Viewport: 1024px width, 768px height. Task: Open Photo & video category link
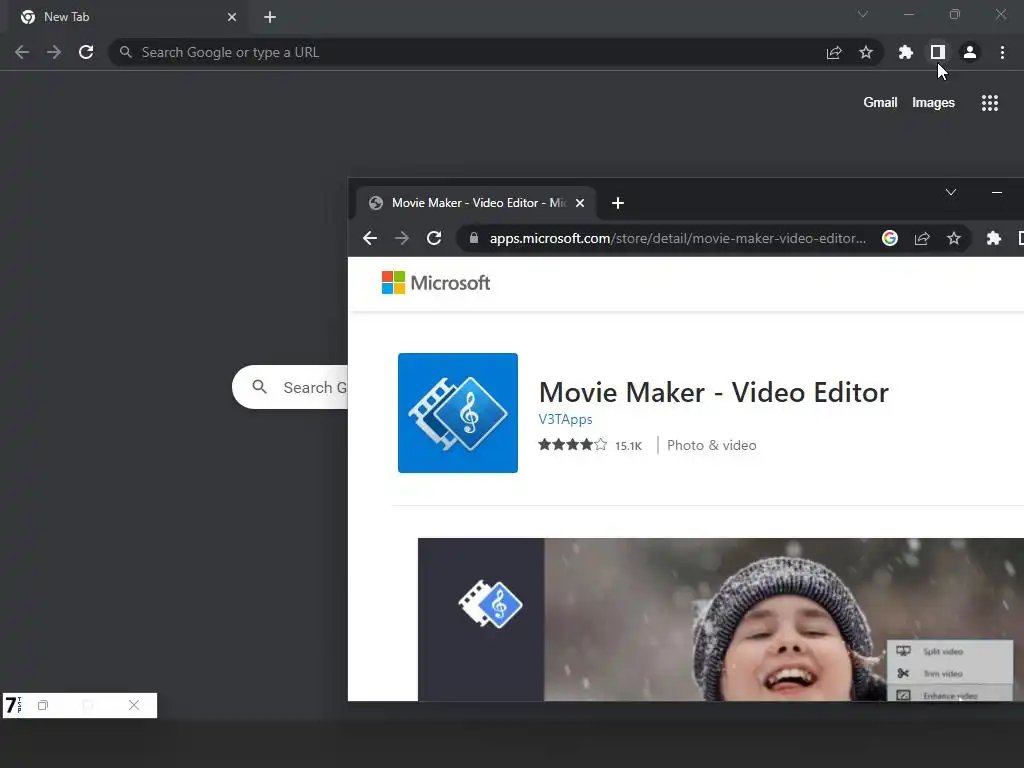pos(711,445)
